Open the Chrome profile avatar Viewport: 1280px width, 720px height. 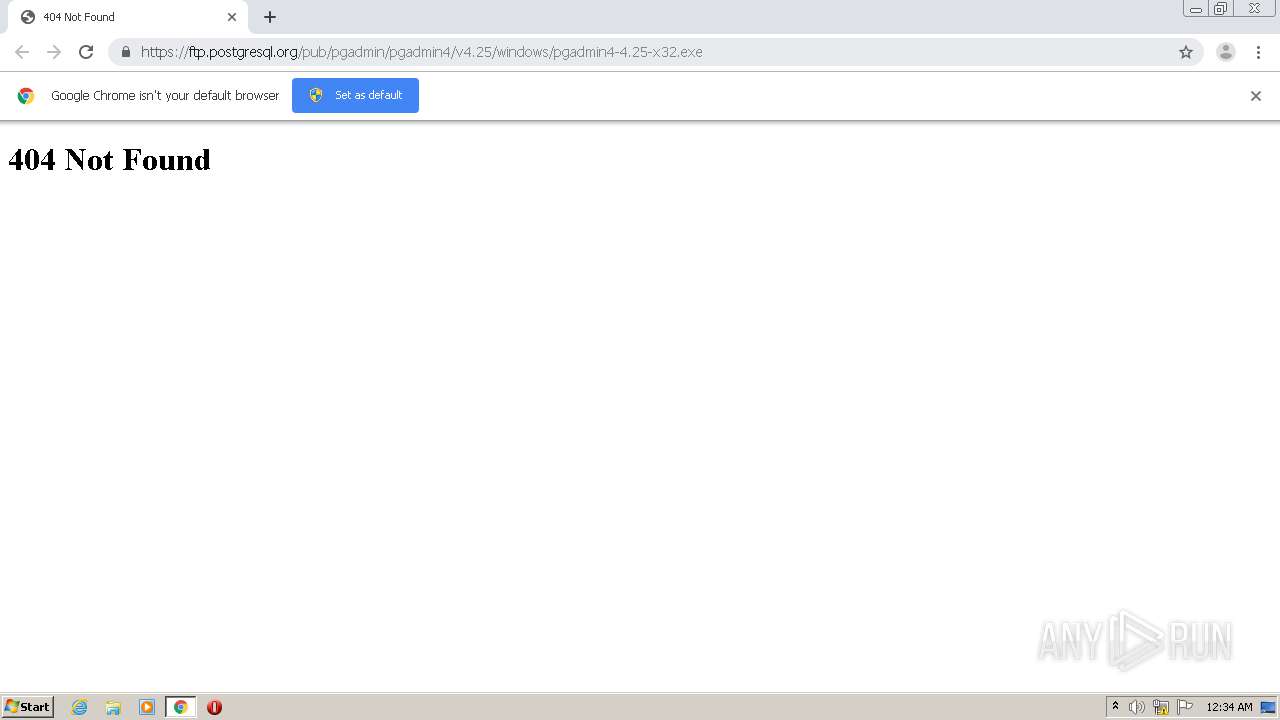click(x=1226, y=52)
